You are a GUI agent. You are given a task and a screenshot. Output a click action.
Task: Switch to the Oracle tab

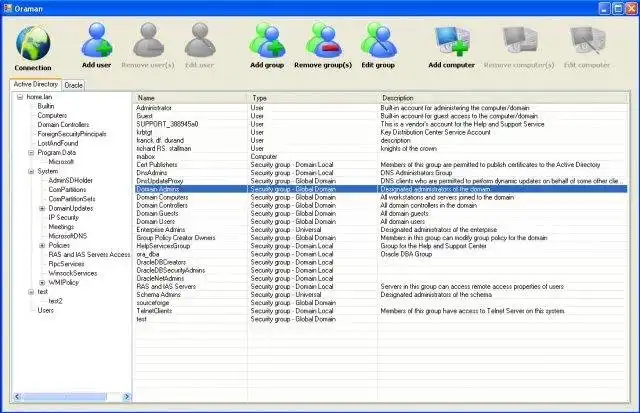click(73, 85)
